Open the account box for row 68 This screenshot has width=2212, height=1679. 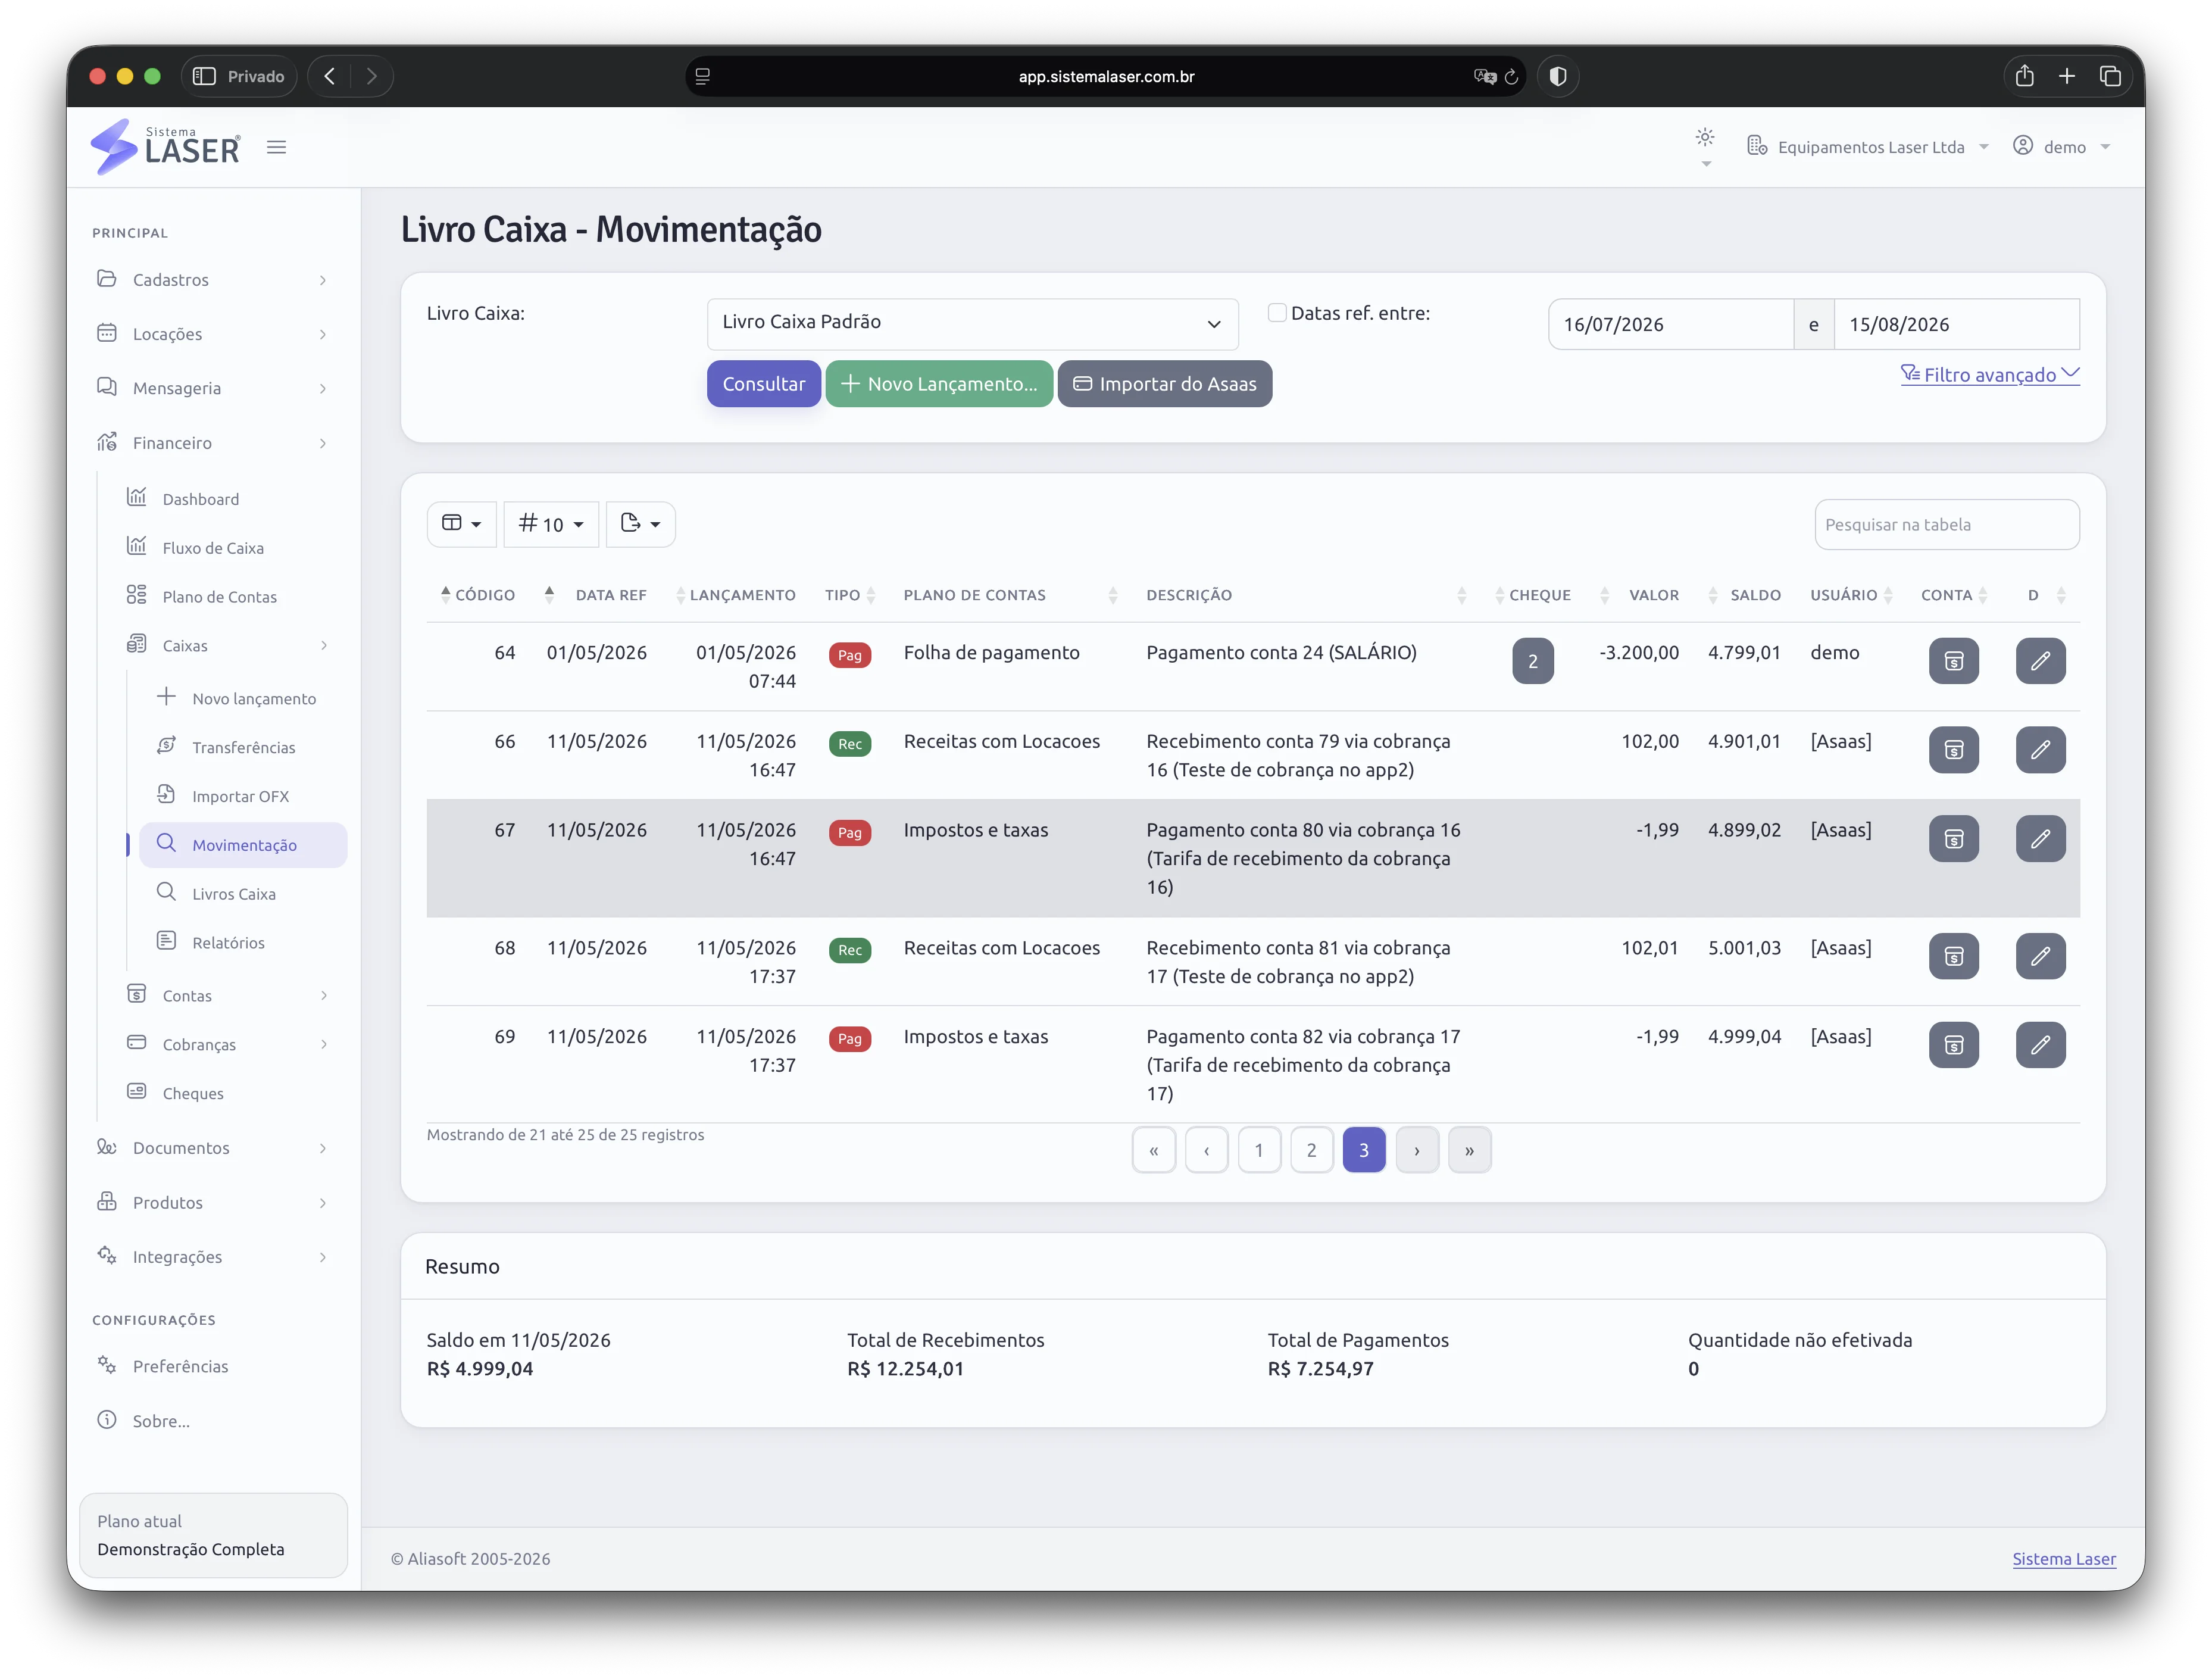(x=1953, y=956)
